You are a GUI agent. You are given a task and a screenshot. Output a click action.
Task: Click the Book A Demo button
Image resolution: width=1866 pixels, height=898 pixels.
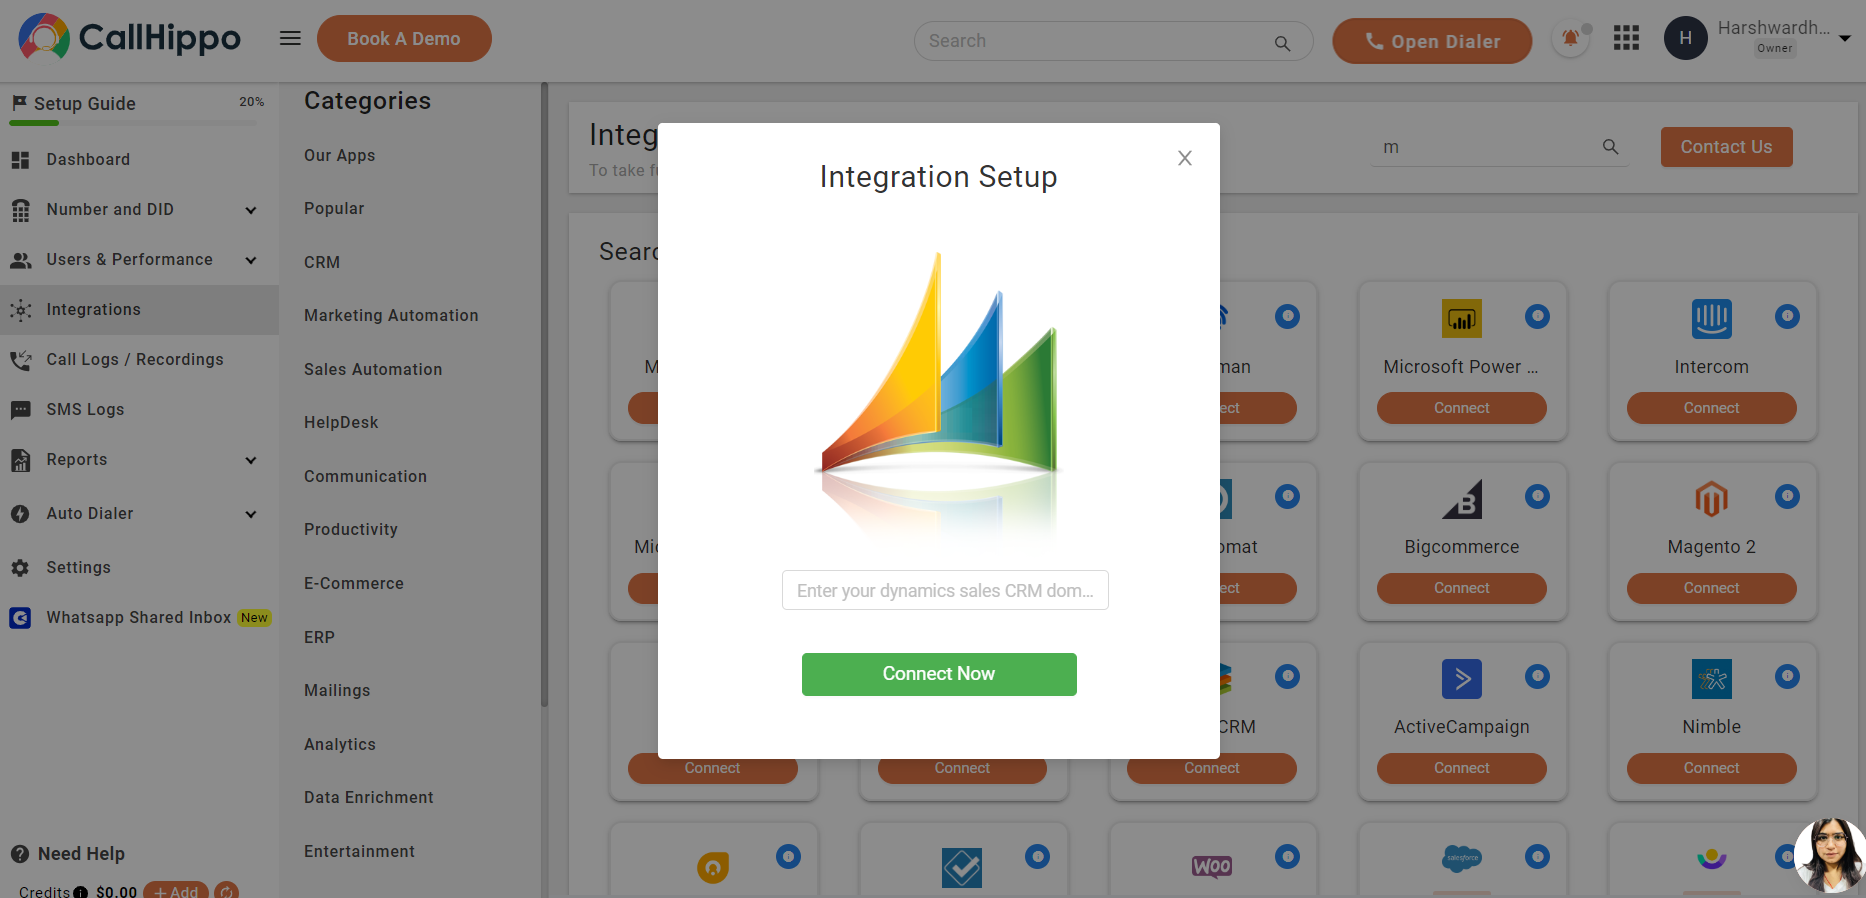tap(404, 38)
